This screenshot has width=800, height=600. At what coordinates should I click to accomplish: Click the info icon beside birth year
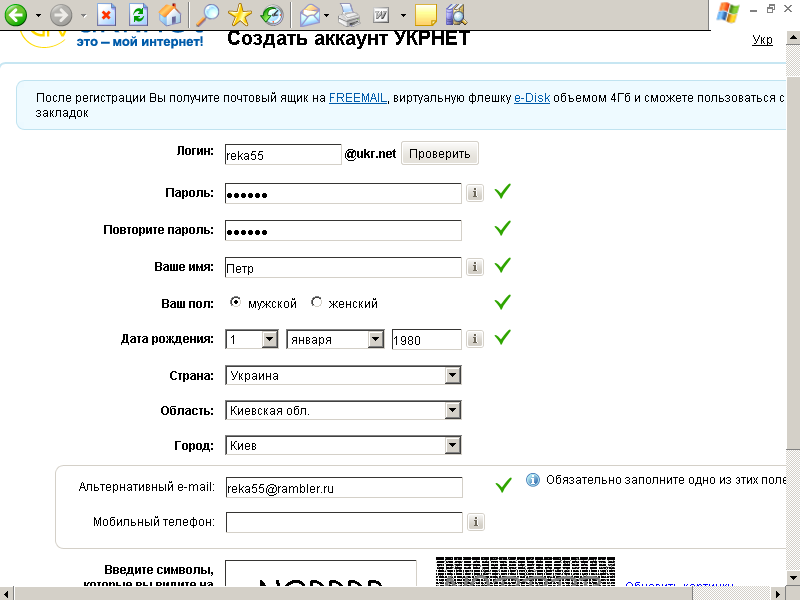475,339
